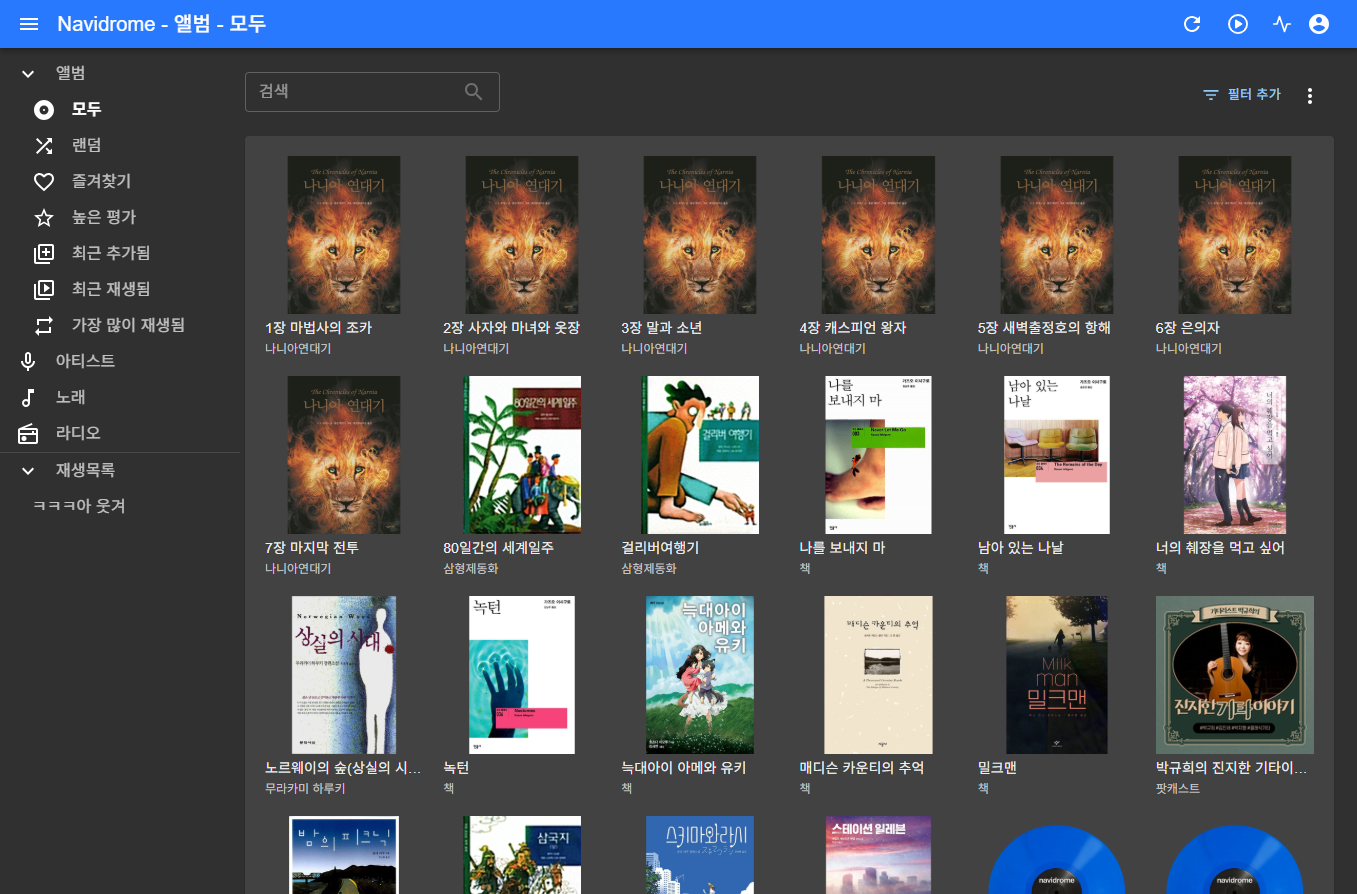Open the 필터 추가 filter dropdown
Image resolution: width=1357 pixels, height=894 pixels.
[1241, 95]
